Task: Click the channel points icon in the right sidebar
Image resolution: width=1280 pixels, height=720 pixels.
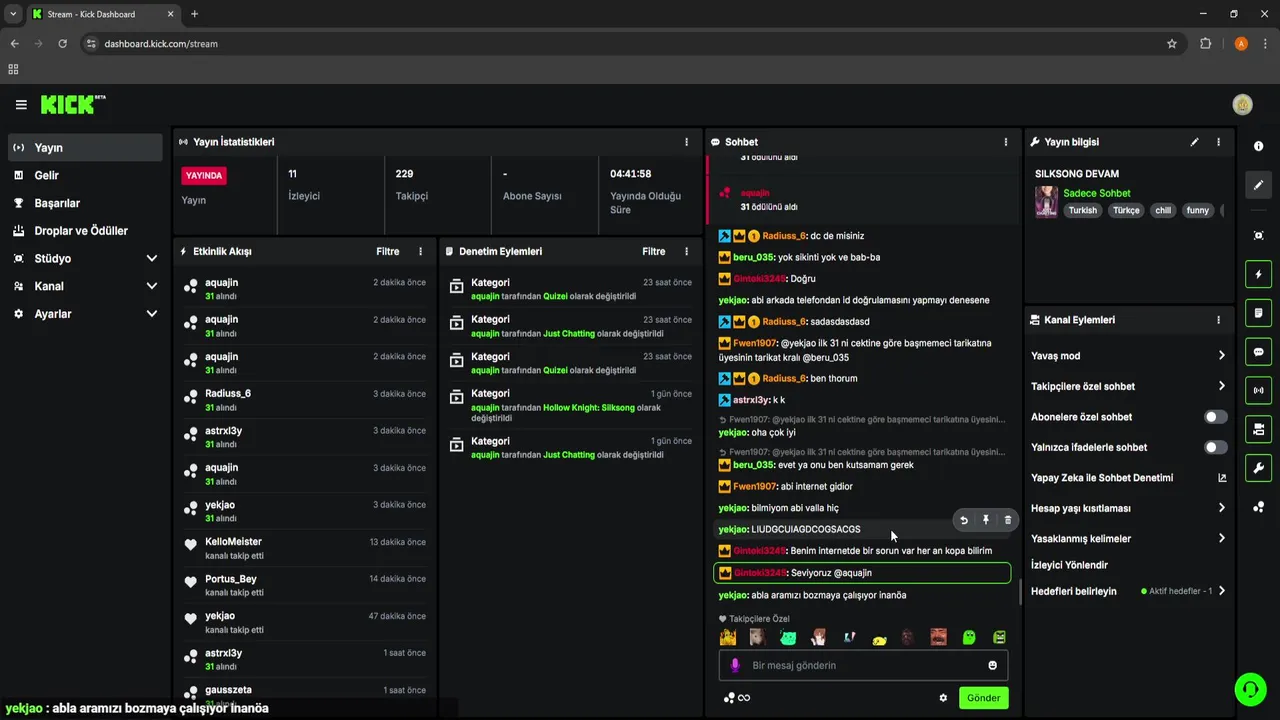Action: pyautogui.click(x=1258, y=507)
